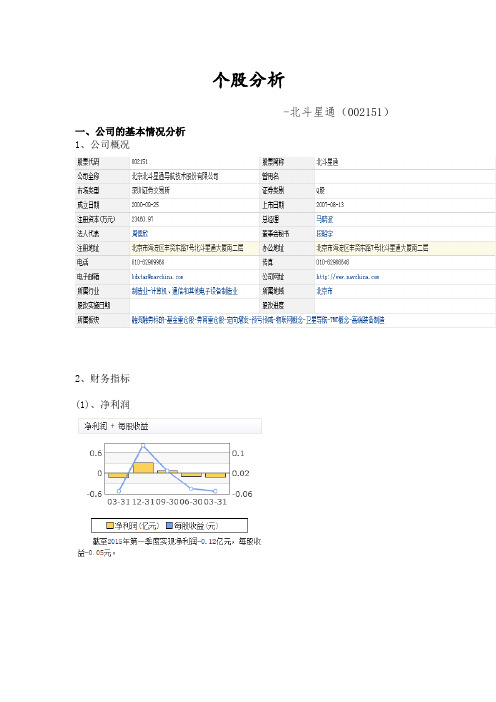Click the stock code cell 002151

(139, 162)
